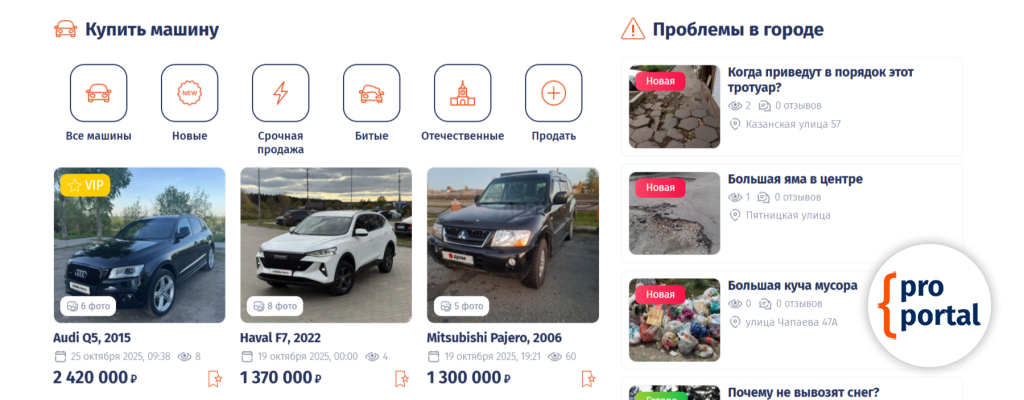The width and height of the screenshot is (1024, 400).
Task: Open the Купить машину section heading
Action: pyautogui.click(x=152, y=29)
